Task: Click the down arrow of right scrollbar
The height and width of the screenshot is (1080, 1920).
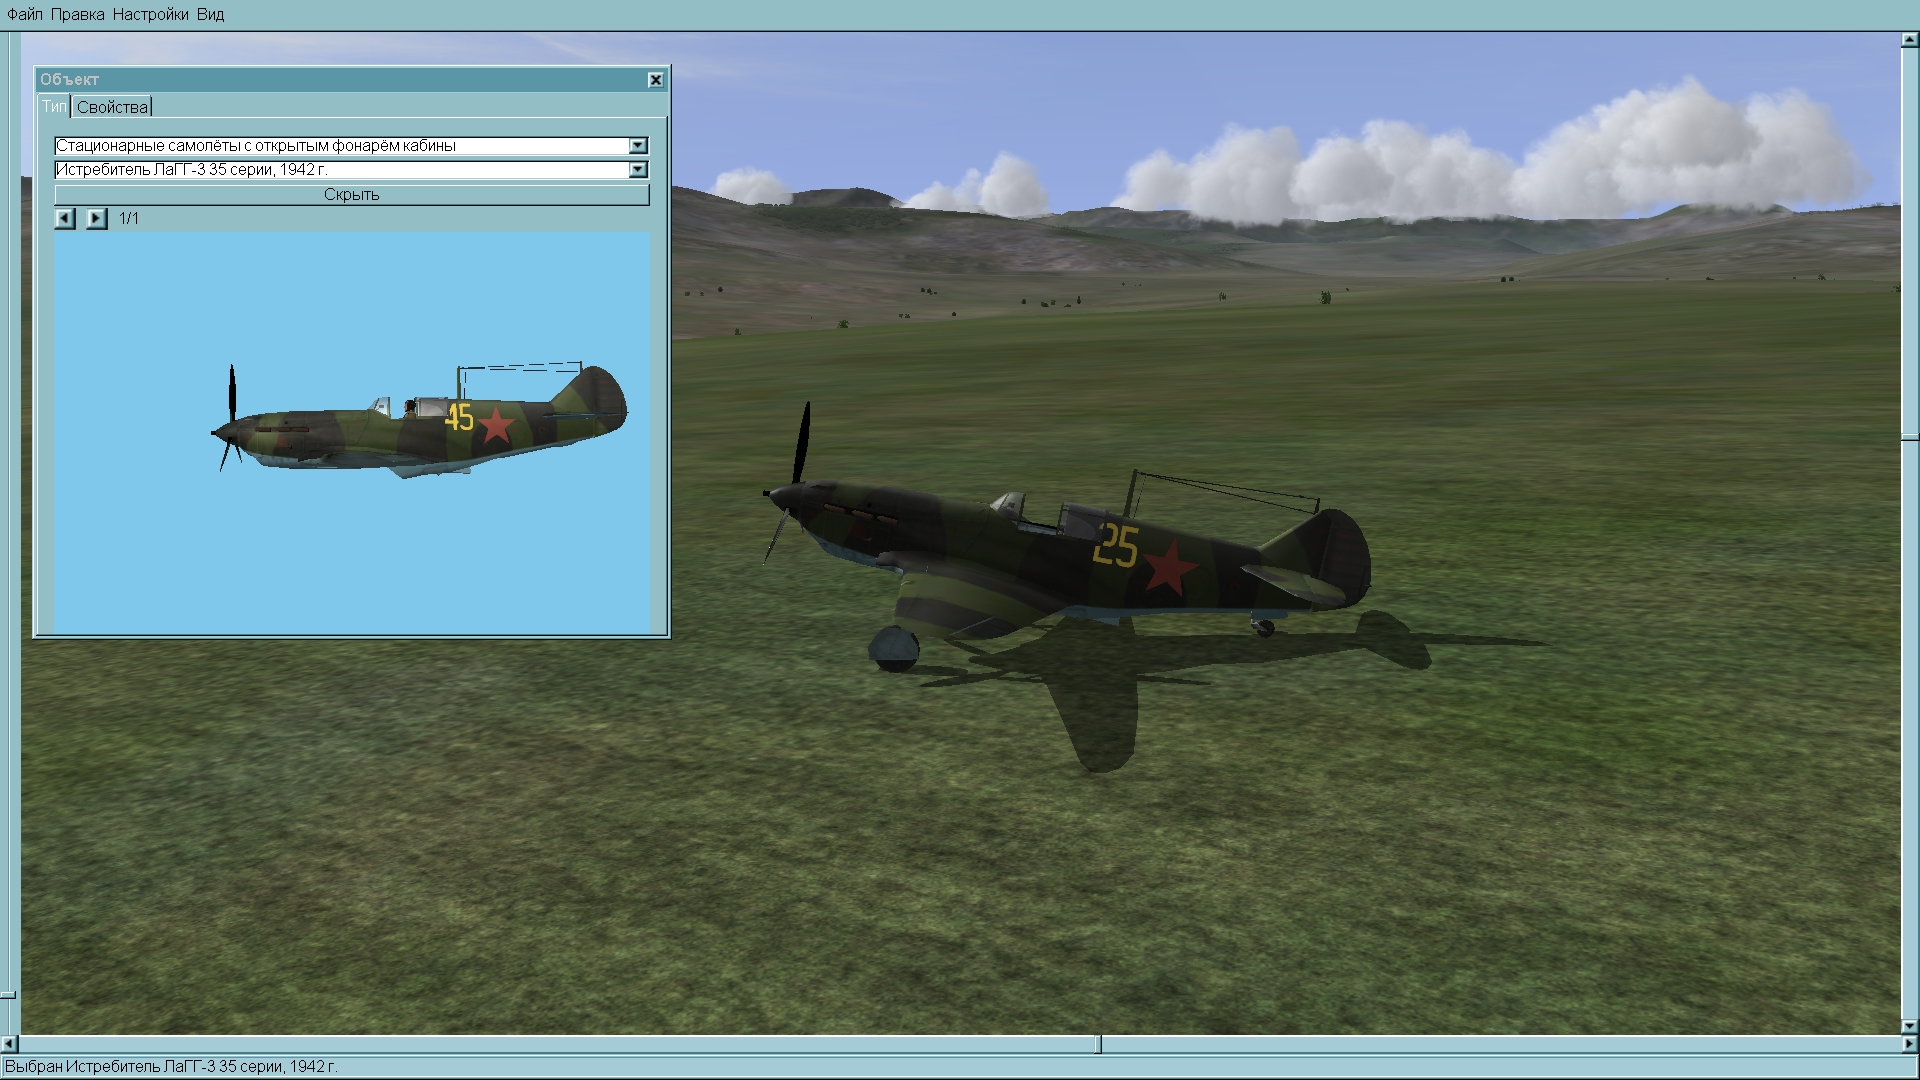Action: click(1909, 1026)
